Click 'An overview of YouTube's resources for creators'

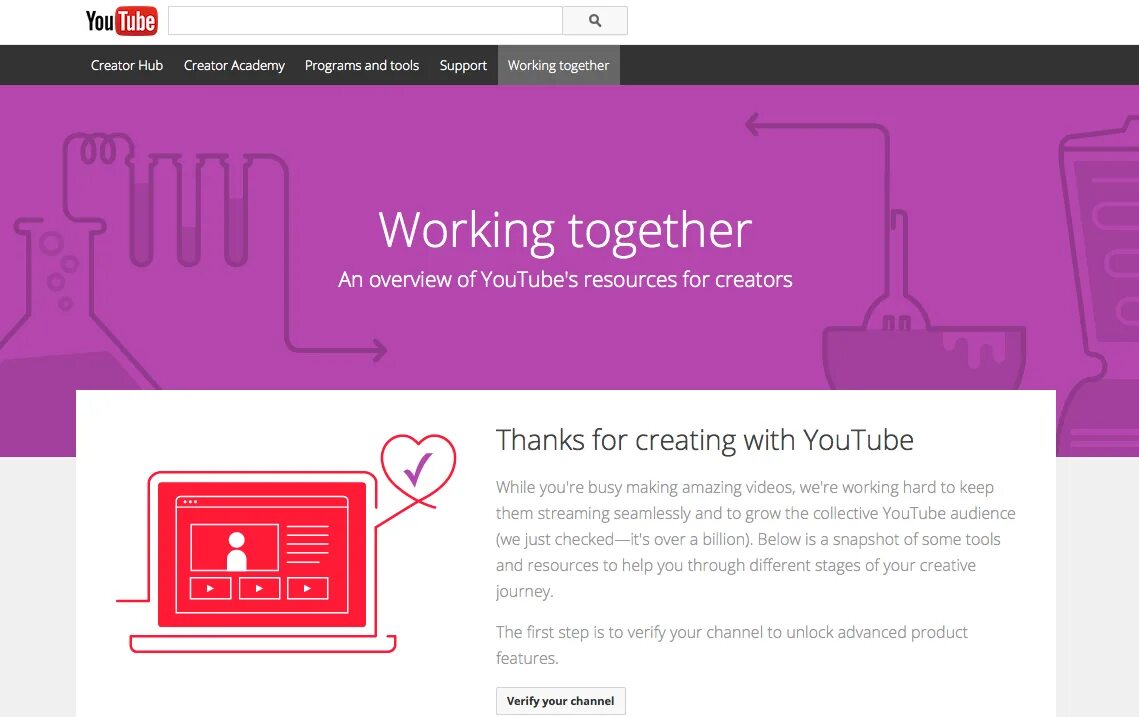click(x=565, y=280)
